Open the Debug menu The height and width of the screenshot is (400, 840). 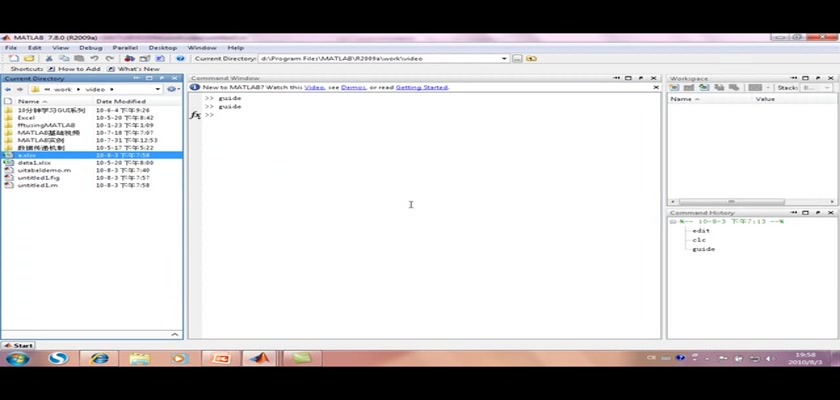pyautogui.click(x=90, y=48)
